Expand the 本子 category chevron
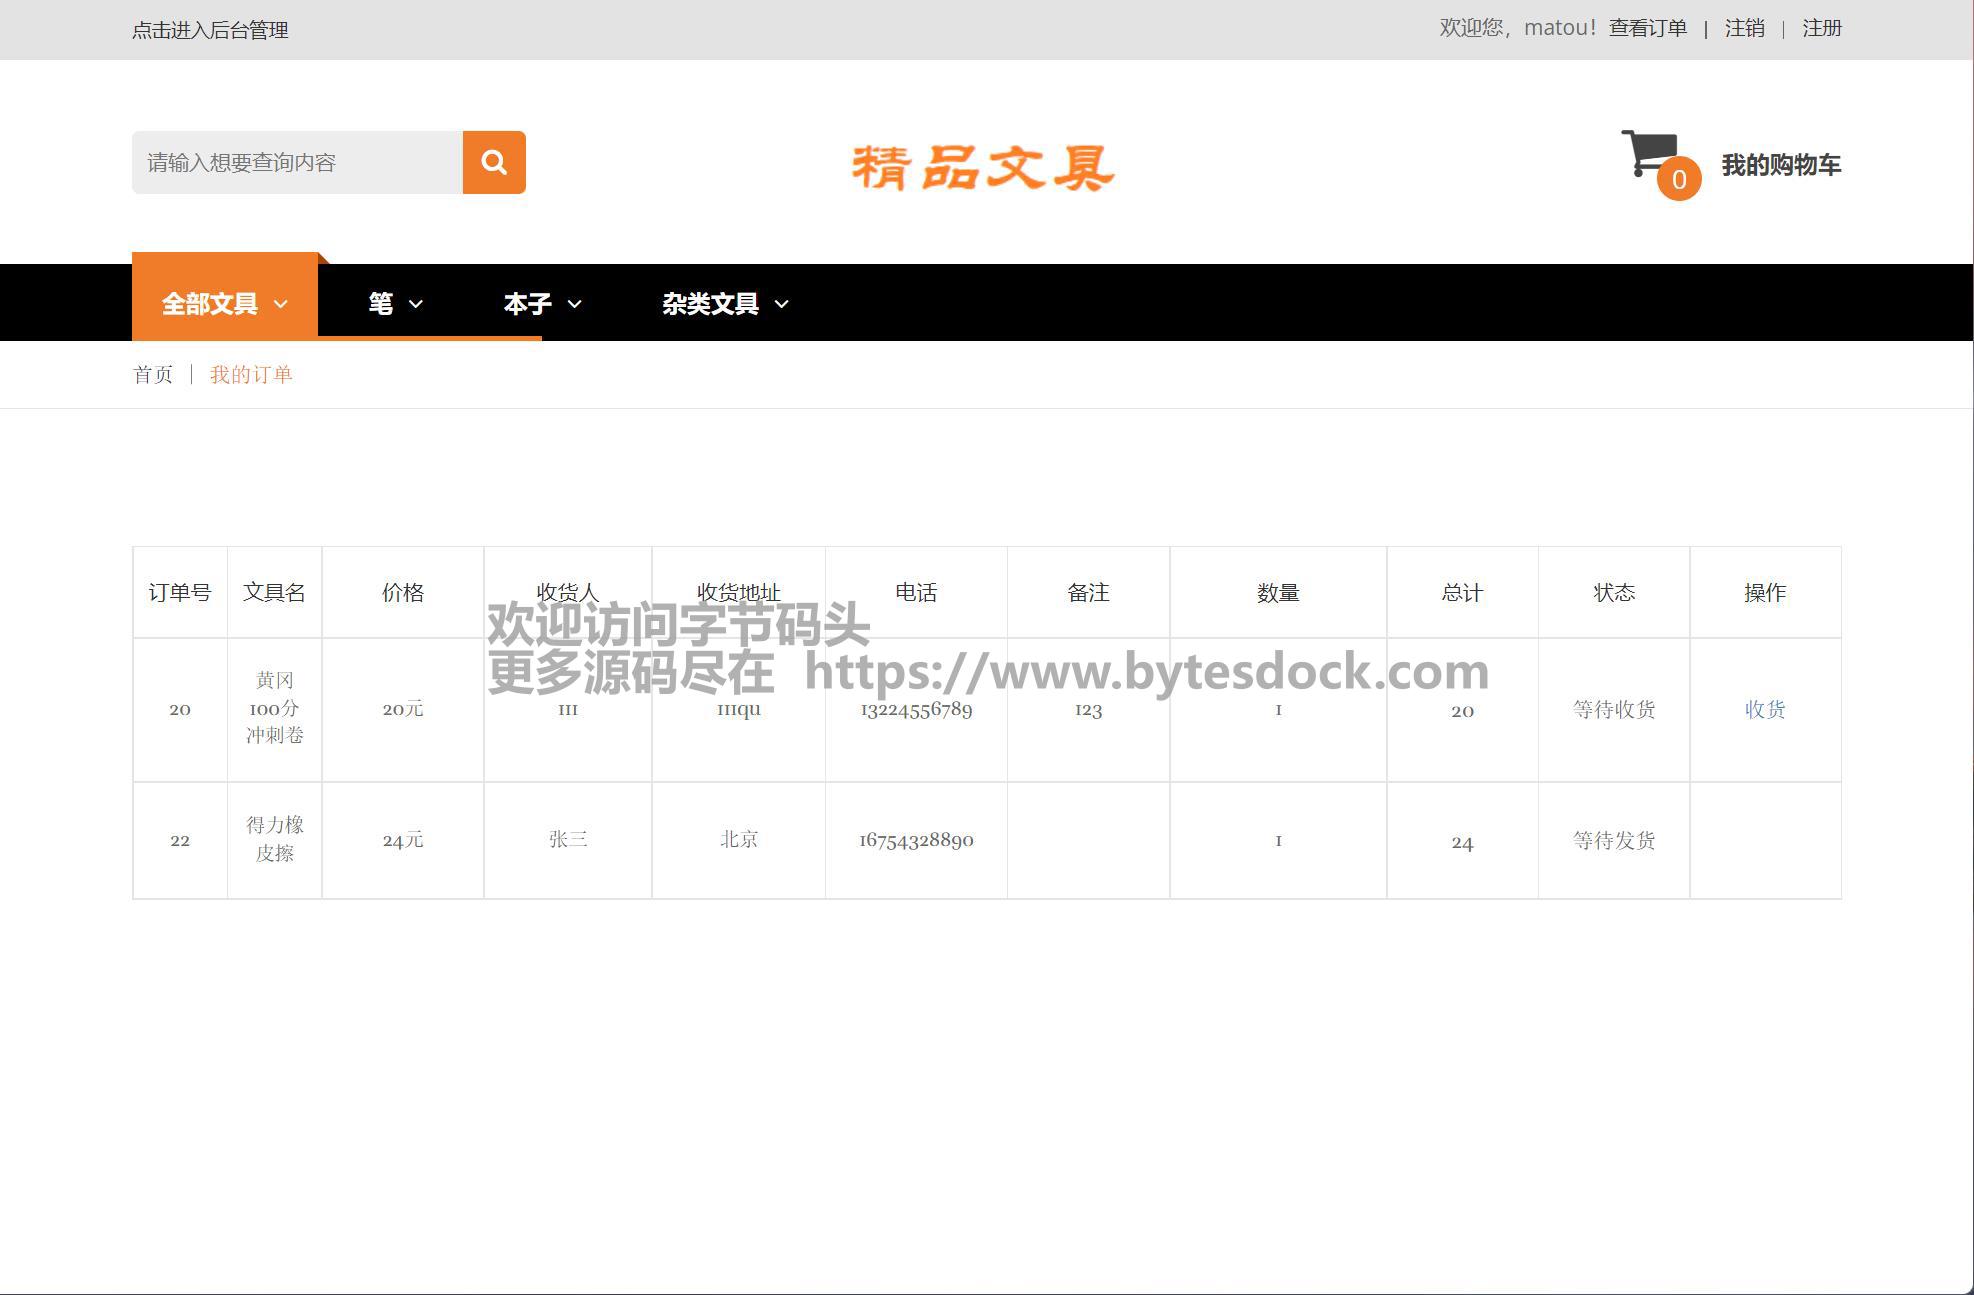The image size is (1974, 1295). tap(574, 304)
